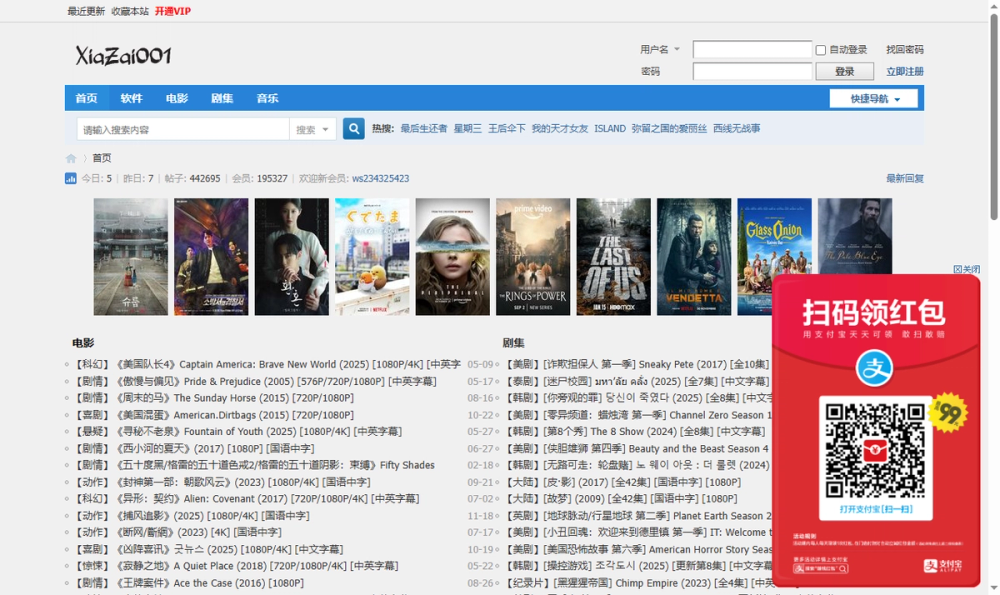Image resolution: width=1000 pixels, height=595 pixels.
Task: Open the hot search 我的天才女友
Action: click(560, 128)
